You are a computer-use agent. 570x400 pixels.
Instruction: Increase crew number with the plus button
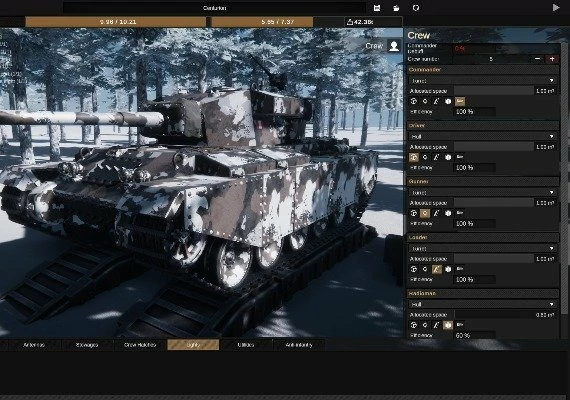(552, 59)
